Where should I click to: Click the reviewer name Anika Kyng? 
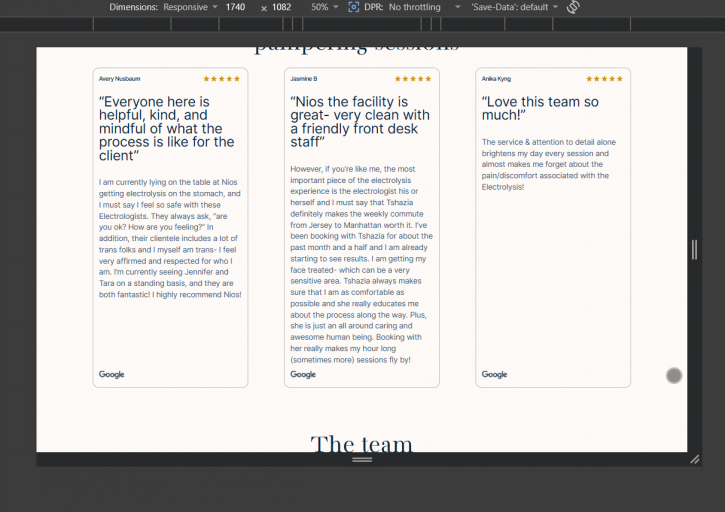(496, 79)
